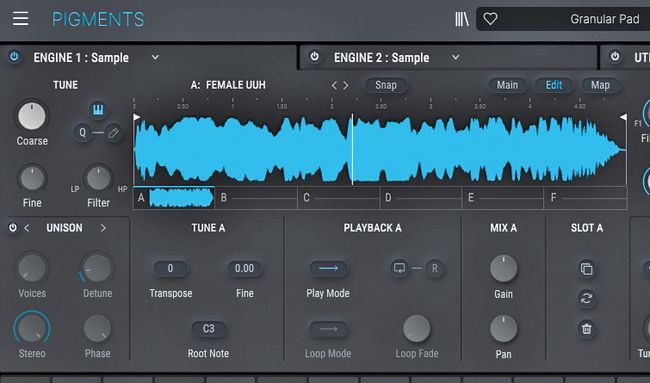Click the A: FEMALE UUH sample name
Image resolution: width=650 pixels, height=383 pixels.
pyautogui.click(x=228, y=85)
